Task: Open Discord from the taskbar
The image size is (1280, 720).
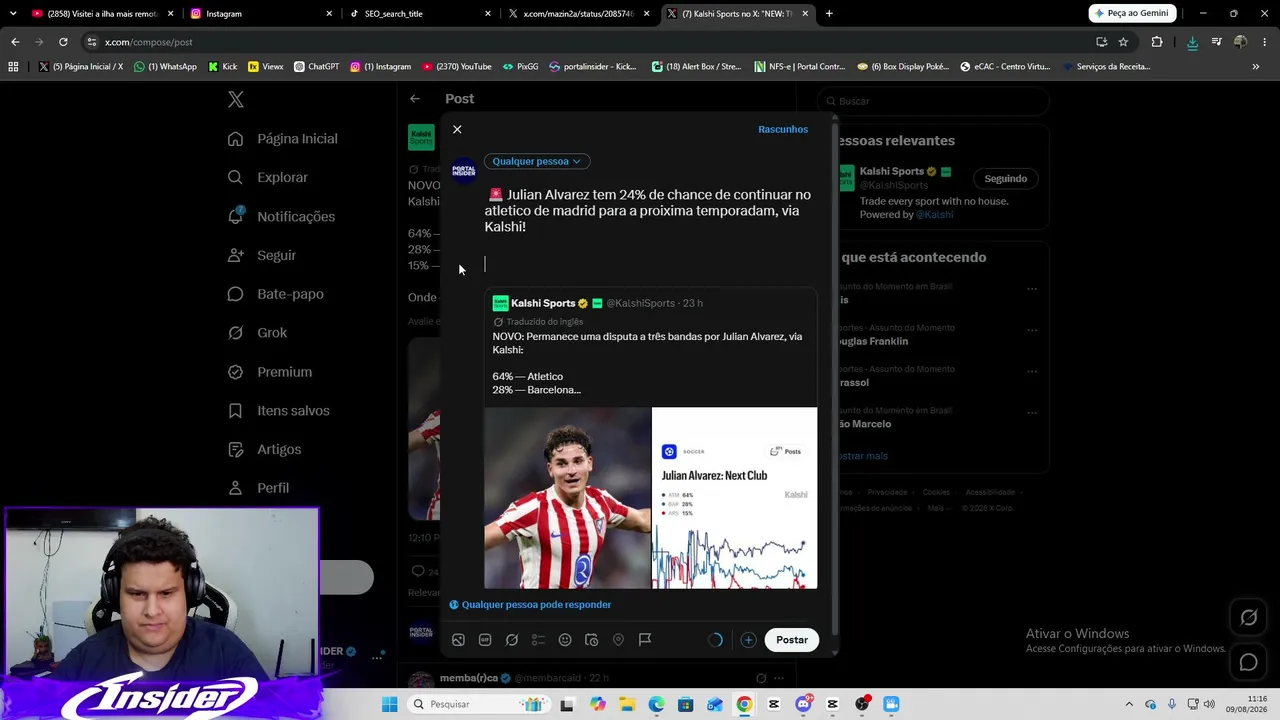Action: tap(803, 704)
